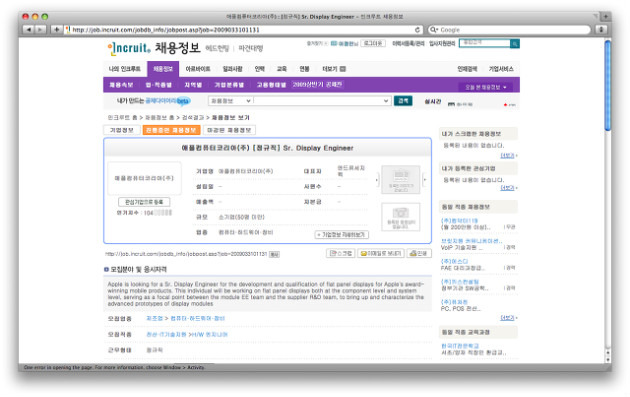Open 이력서등록/관리 link
The height and width of the screenshot is (397, 630).
(x=408, y=43)
